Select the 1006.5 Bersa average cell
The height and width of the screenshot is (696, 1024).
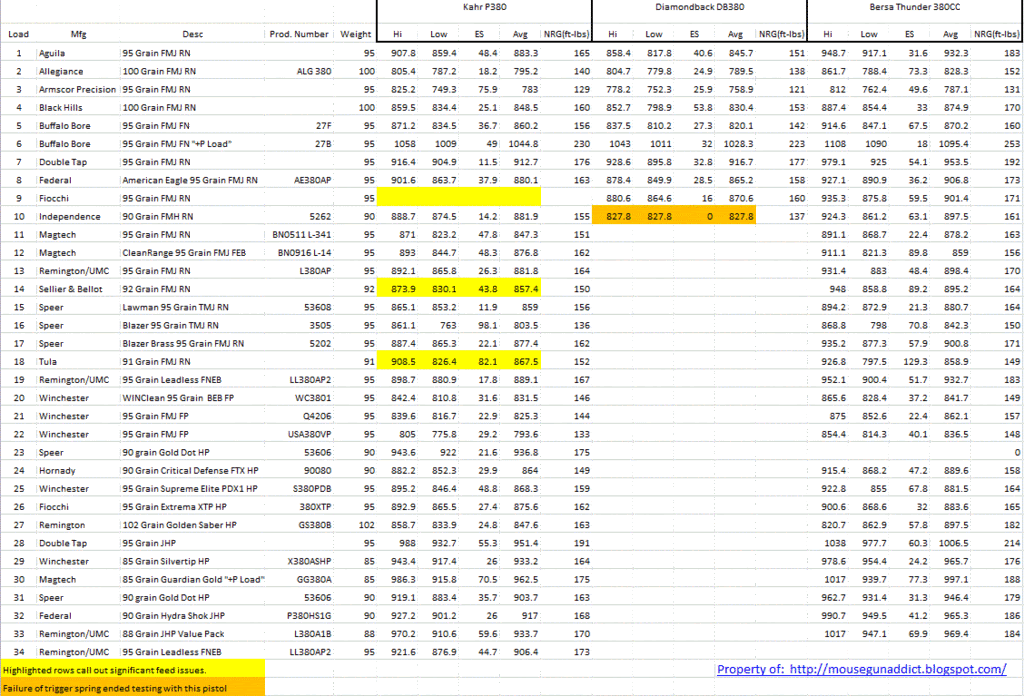point(951,543)
